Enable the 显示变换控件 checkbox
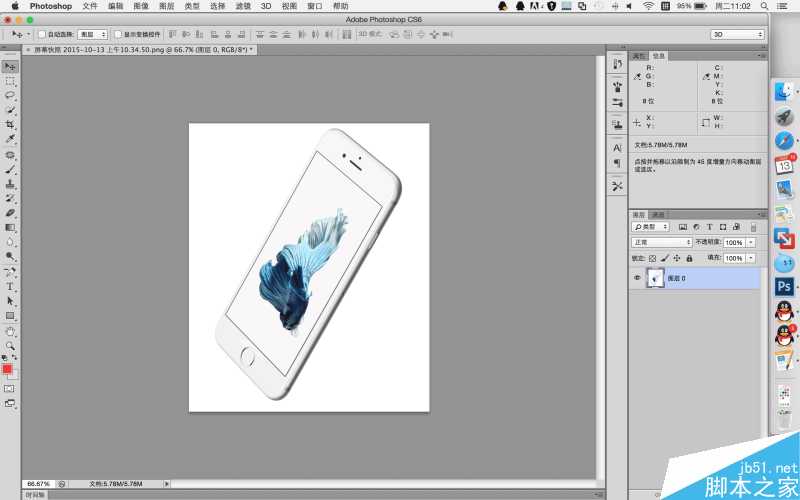This screenshot has height=500, width=800. coord(117,34)
